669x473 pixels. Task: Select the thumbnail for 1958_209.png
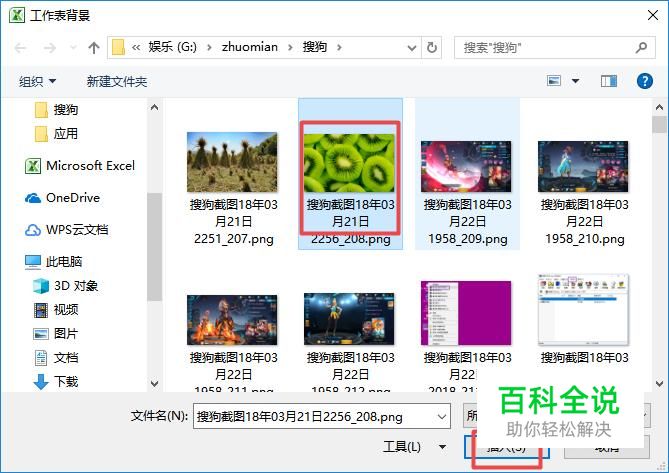[466, 166]
